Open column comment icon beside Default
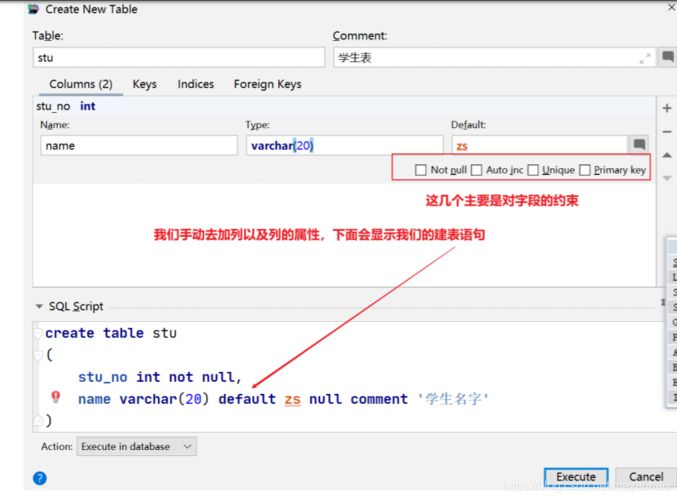This screenshot has height=500, width=677. 639,145
